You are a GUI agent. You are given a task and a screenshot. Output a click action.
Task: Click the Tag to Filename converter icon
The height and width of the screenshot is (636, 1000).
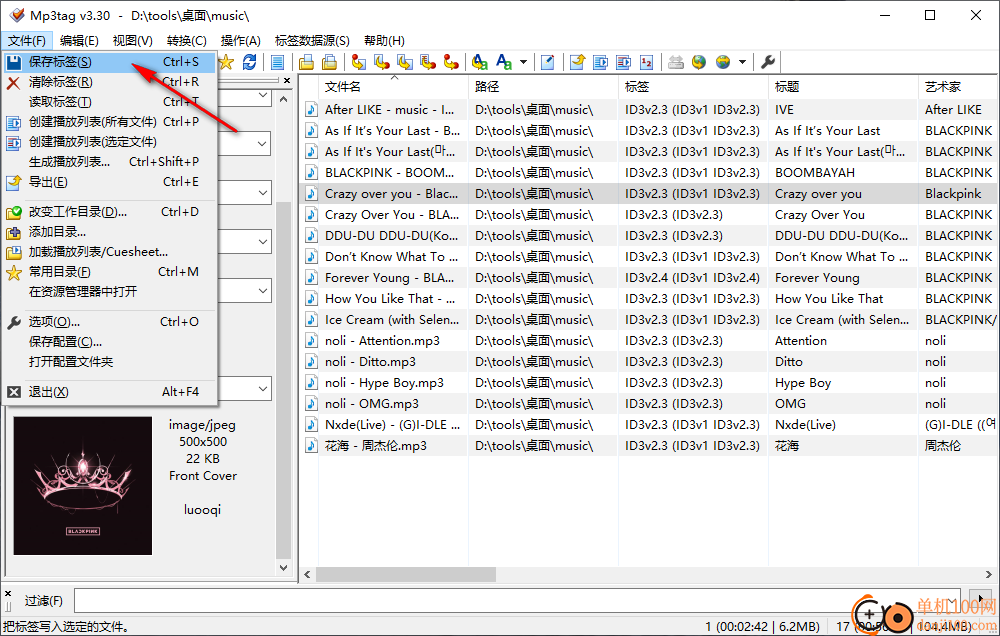(x=359, y=62)
